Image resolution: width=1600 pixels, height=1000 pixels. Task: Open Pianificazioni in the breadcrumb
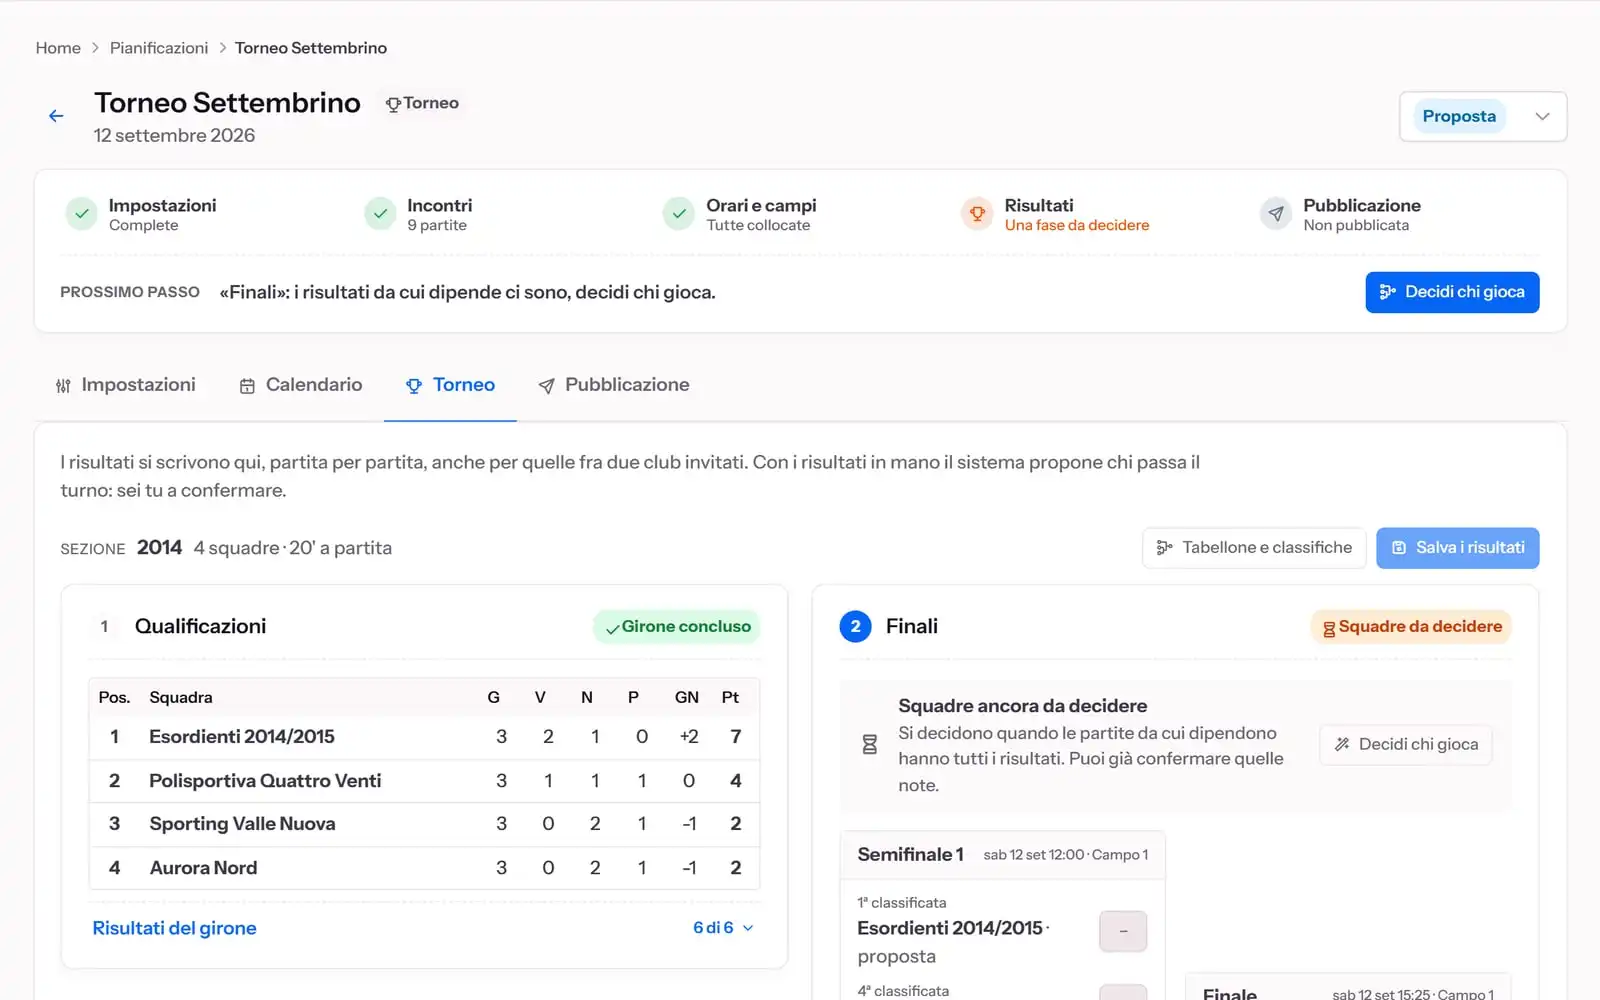(x=159, y=48)
